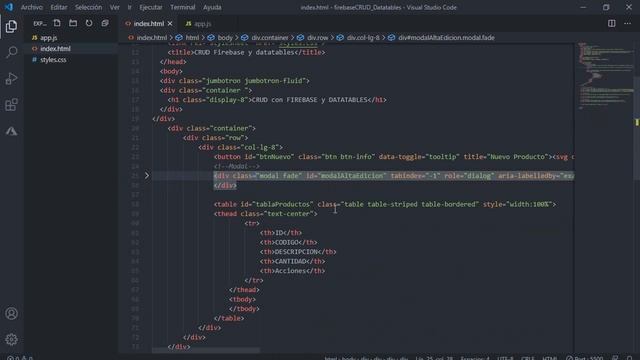Open the editor More Actions menu
This screenshot has width=640, height=360.
(x=627, y=23)
